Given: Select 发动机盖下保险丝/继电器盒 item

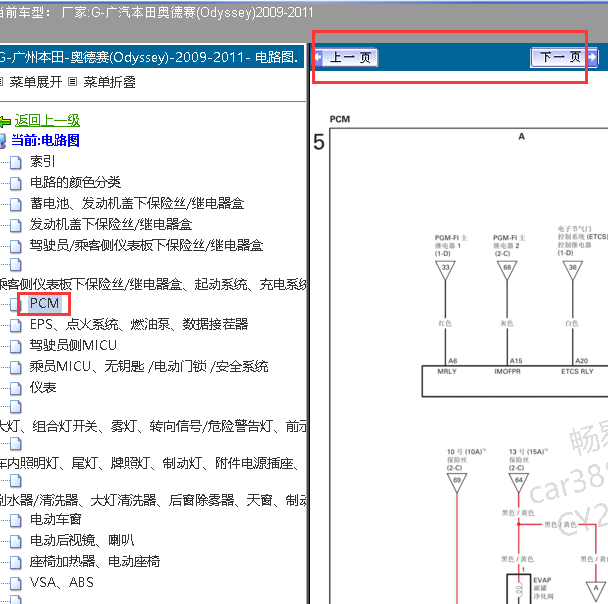Looking at the screenshot, I should [x=111, y=224].
